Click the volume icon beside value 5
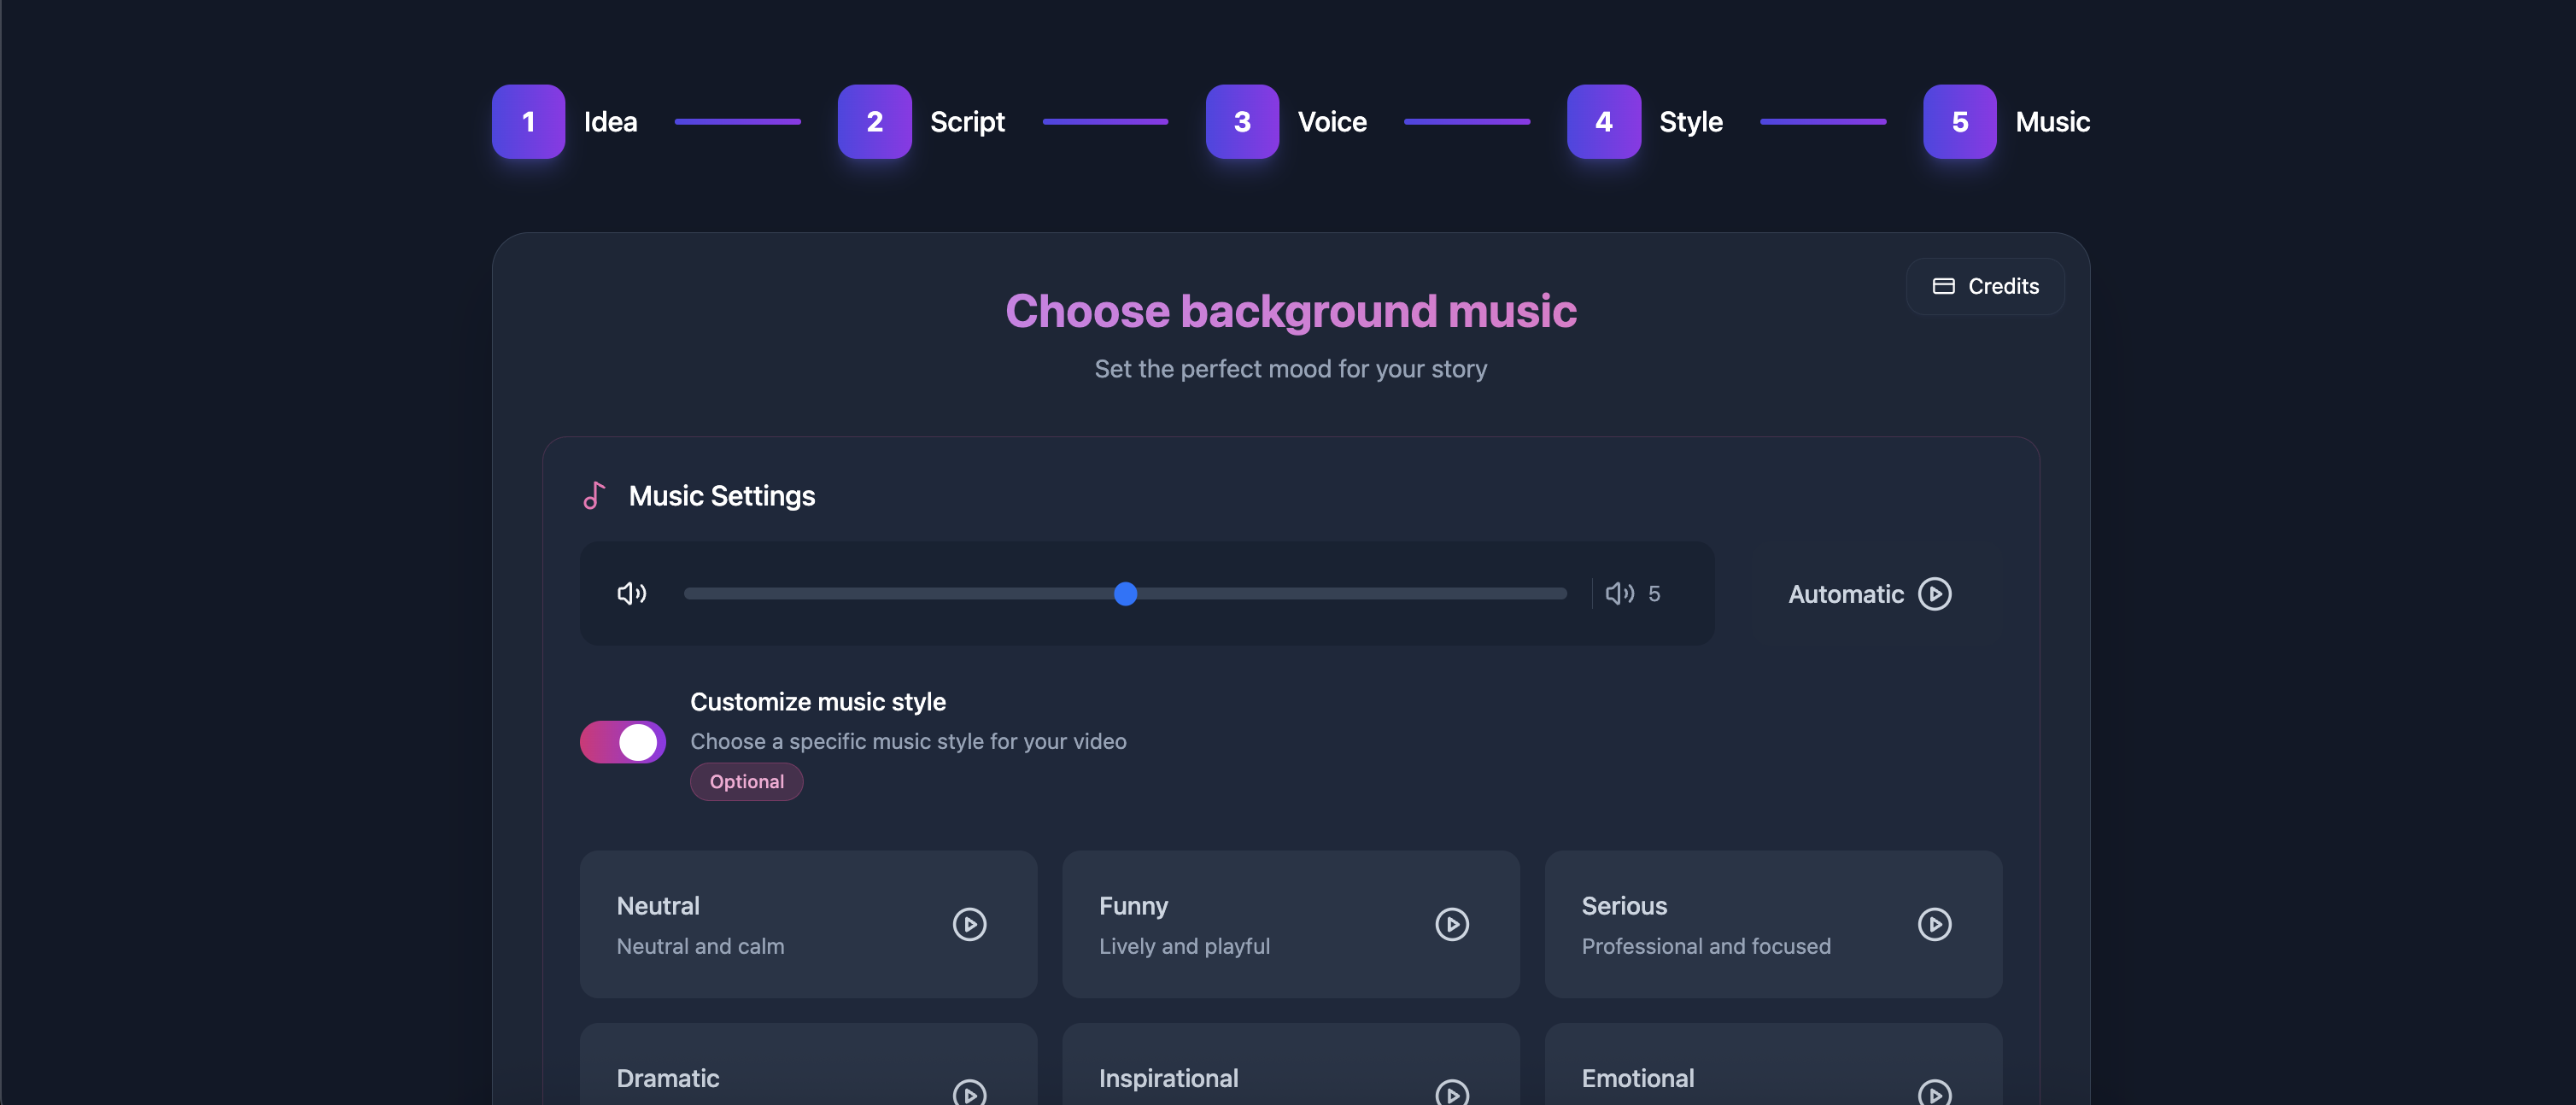 [1619, 594]
